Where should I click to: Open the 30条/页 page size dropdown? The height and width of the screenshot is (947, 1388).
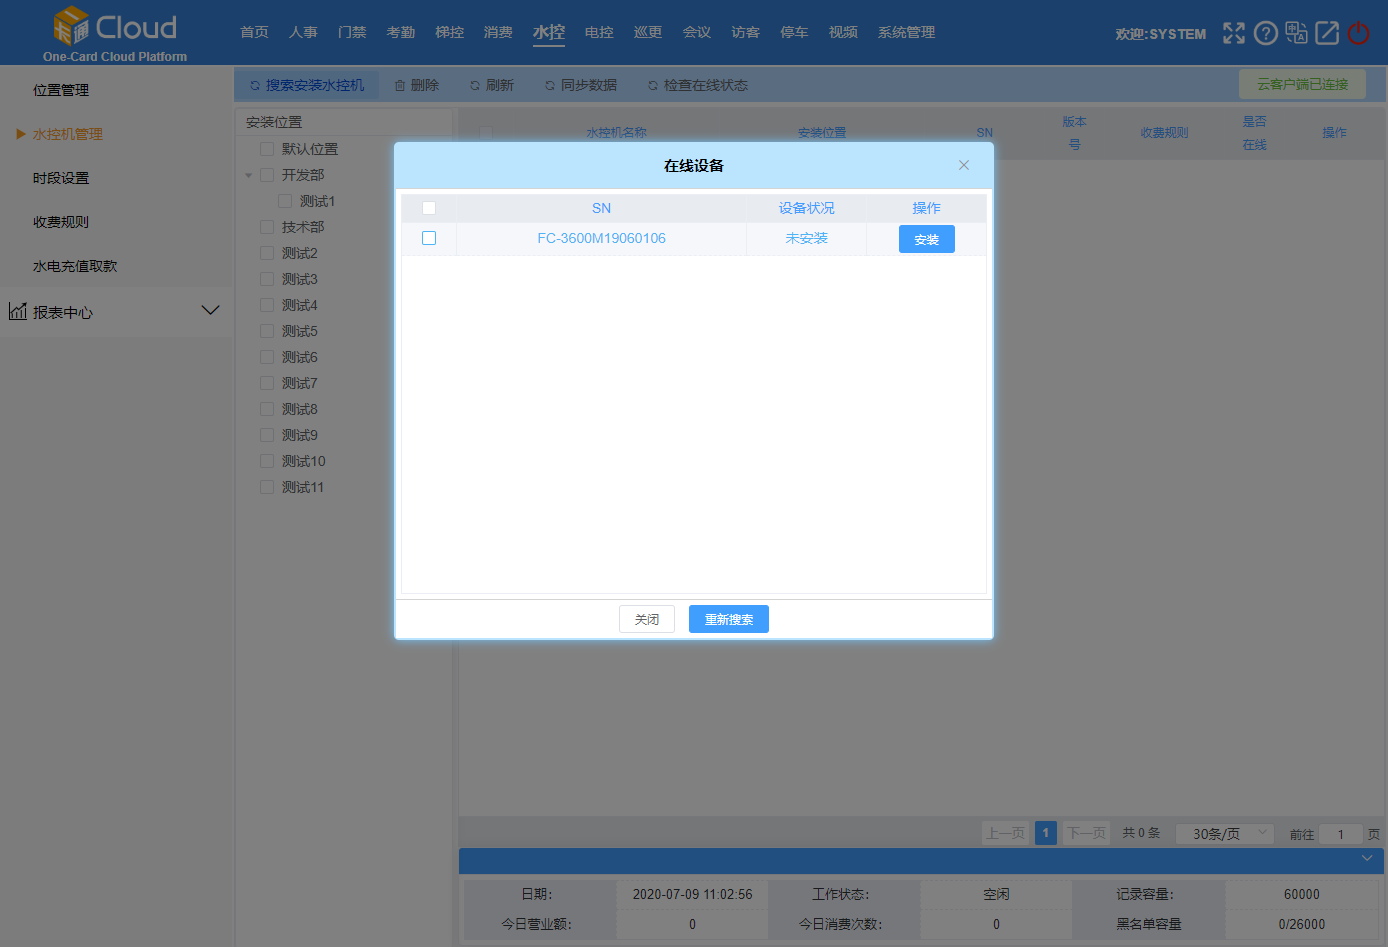1224,833
